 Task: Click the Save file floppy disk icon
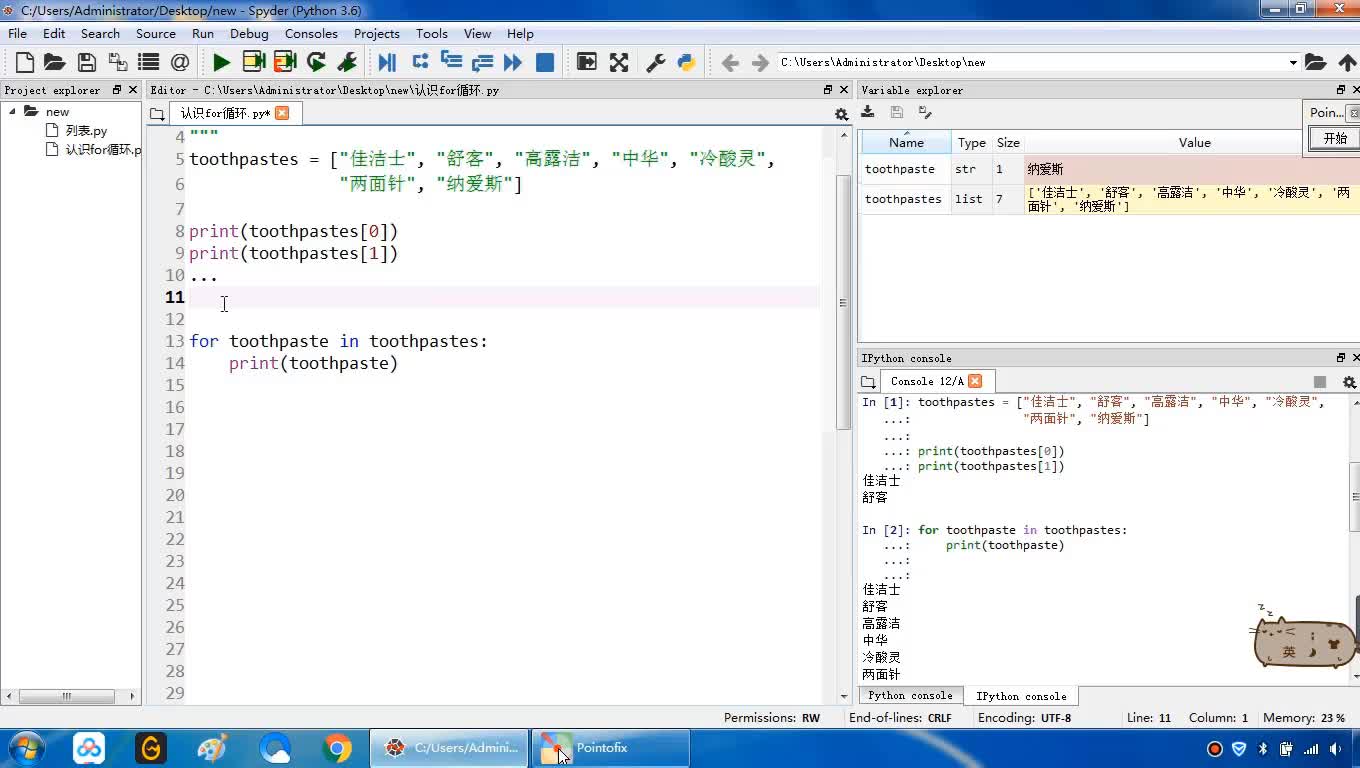coord(86,62)
